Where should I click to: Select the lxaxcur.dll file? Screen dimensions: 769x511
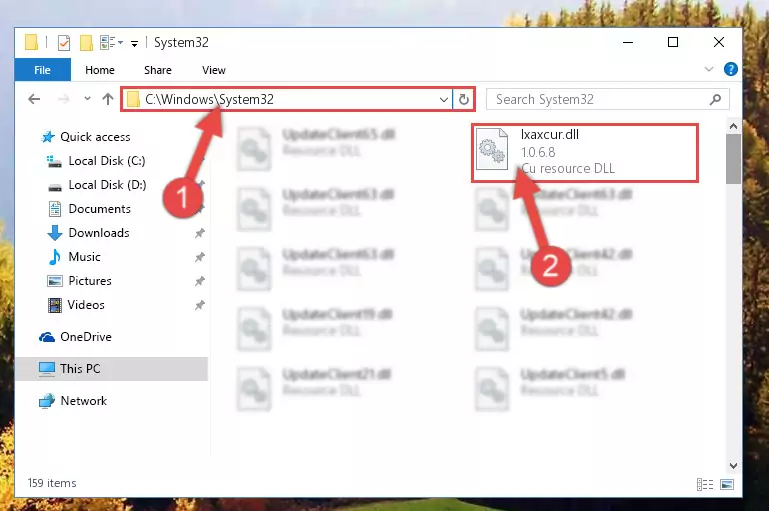pos(585,153)
